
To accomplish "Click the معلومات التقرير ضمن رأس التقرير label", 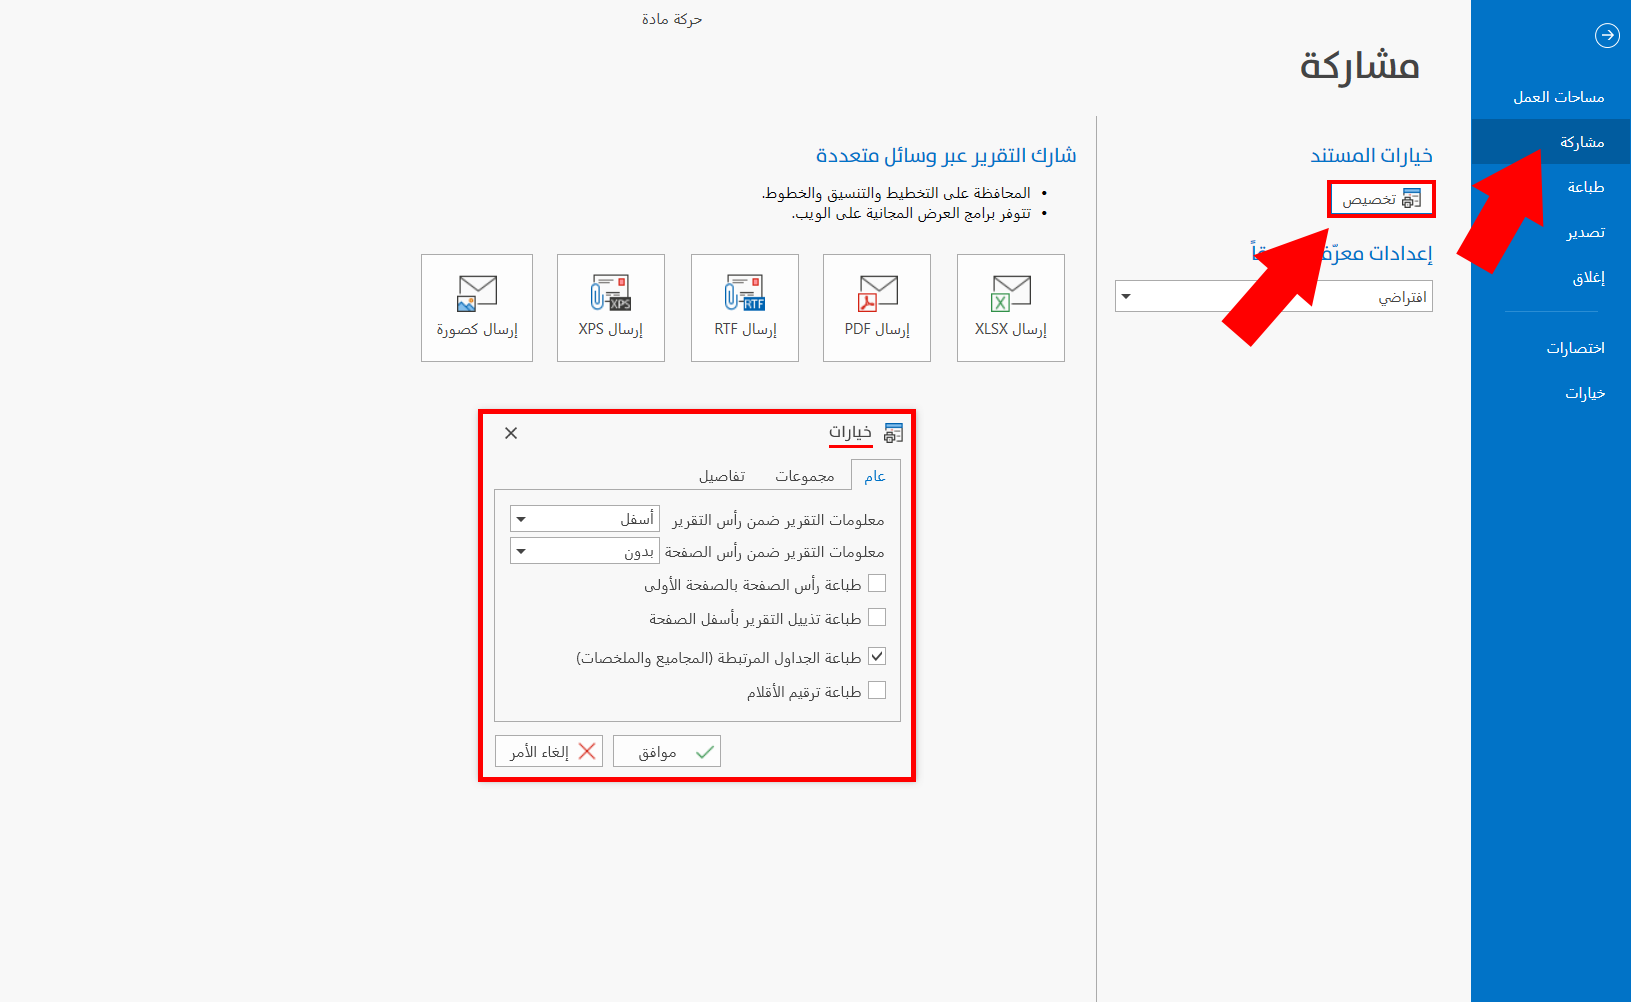I will pos(778,520).
